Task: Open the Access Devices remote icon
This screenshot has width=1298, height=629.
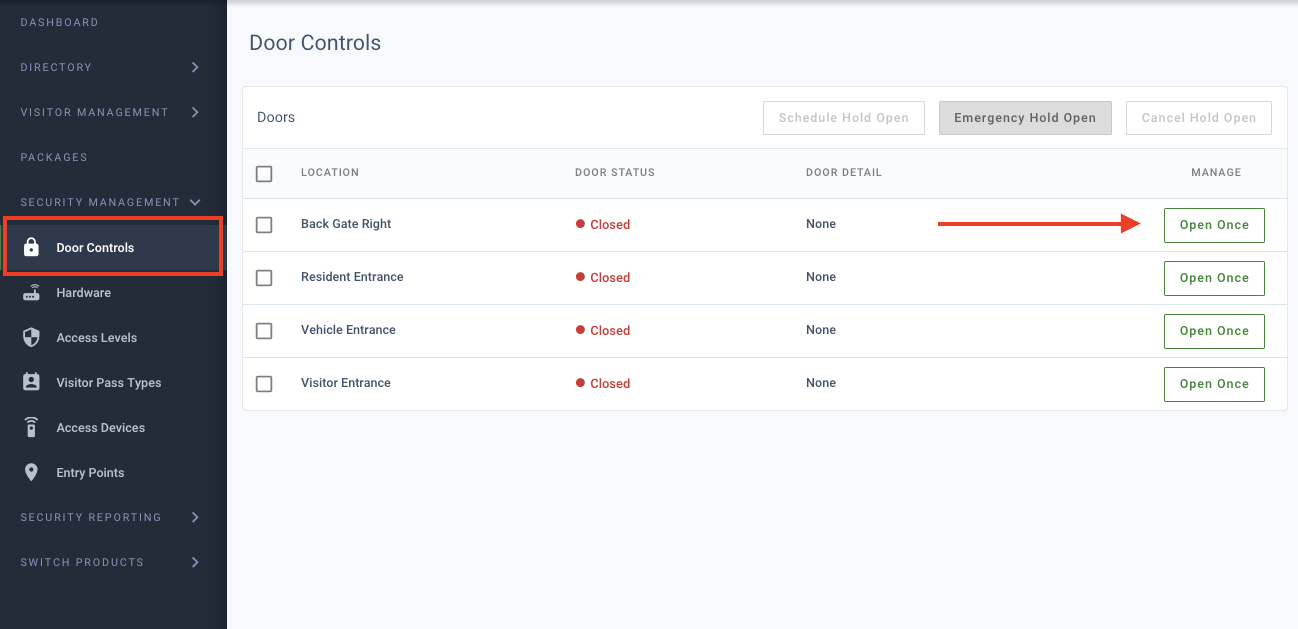Action: coord(31,428)
